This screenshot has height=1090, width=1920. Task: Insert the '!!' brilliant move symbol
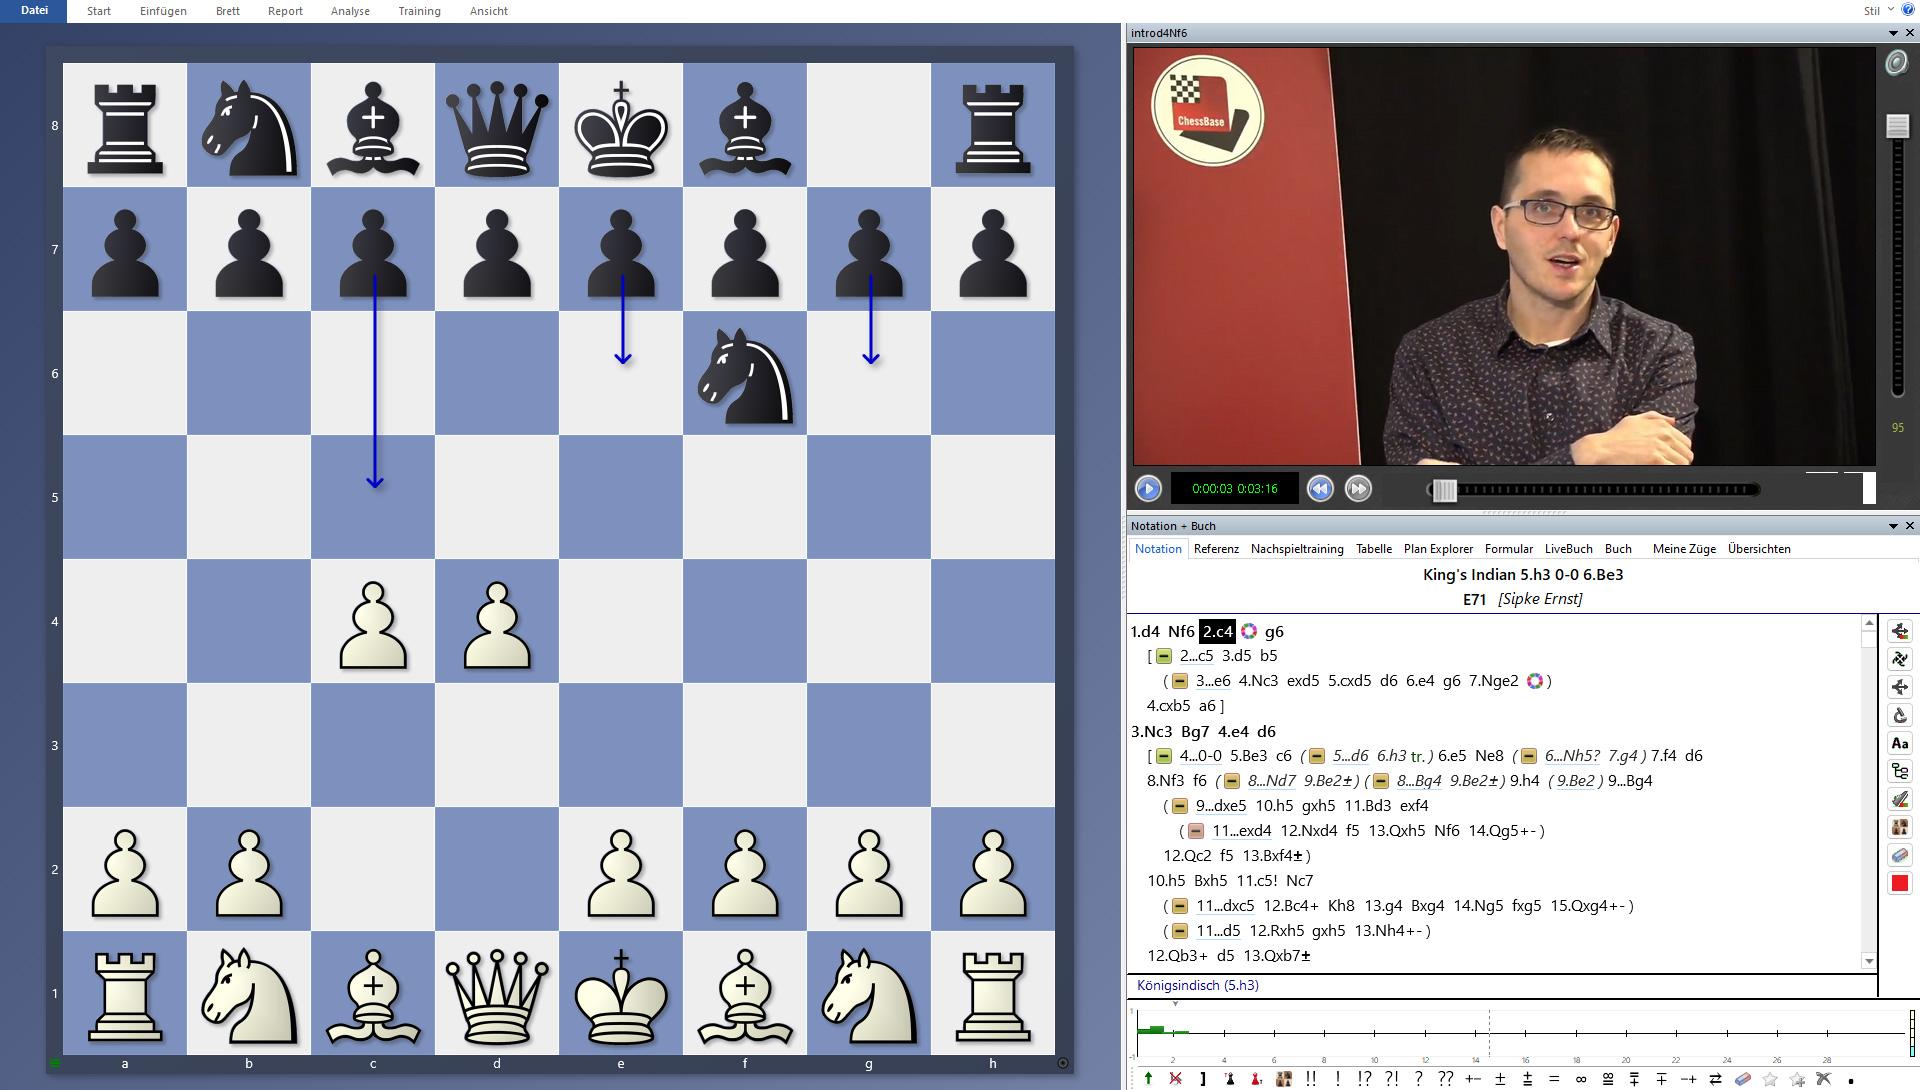tap(1310, 1078)
